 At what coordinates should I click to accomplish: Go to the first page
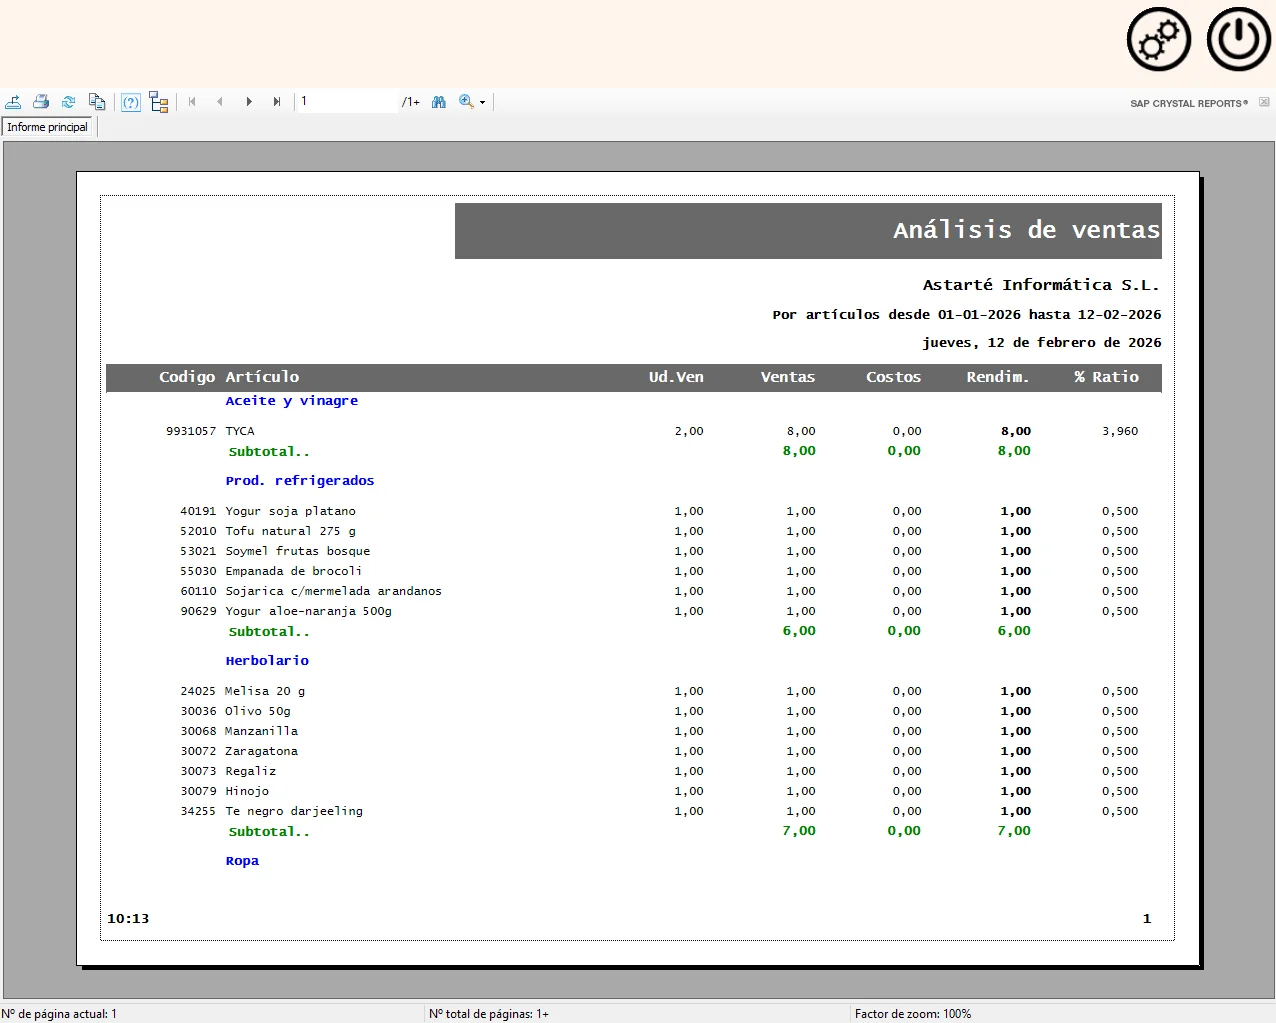pyautogui.click(x=192, y=102)
